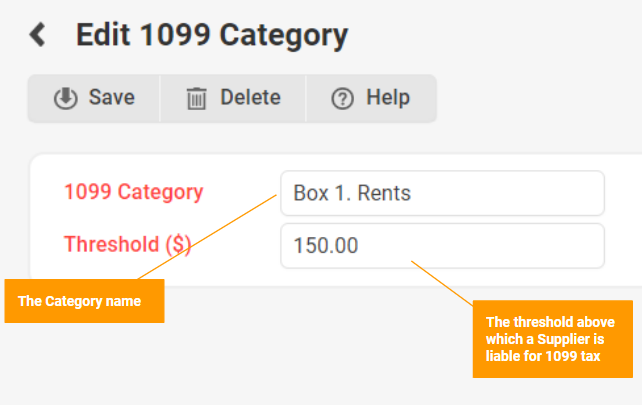
Task: Click the orange 'The Category name' callout
Action: pos(84,301)
